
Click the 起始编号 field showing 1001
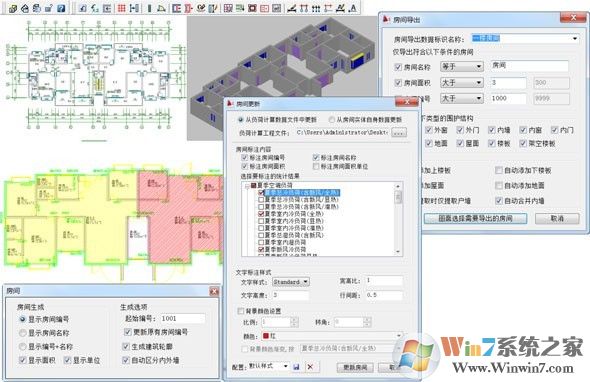point(182,318)
